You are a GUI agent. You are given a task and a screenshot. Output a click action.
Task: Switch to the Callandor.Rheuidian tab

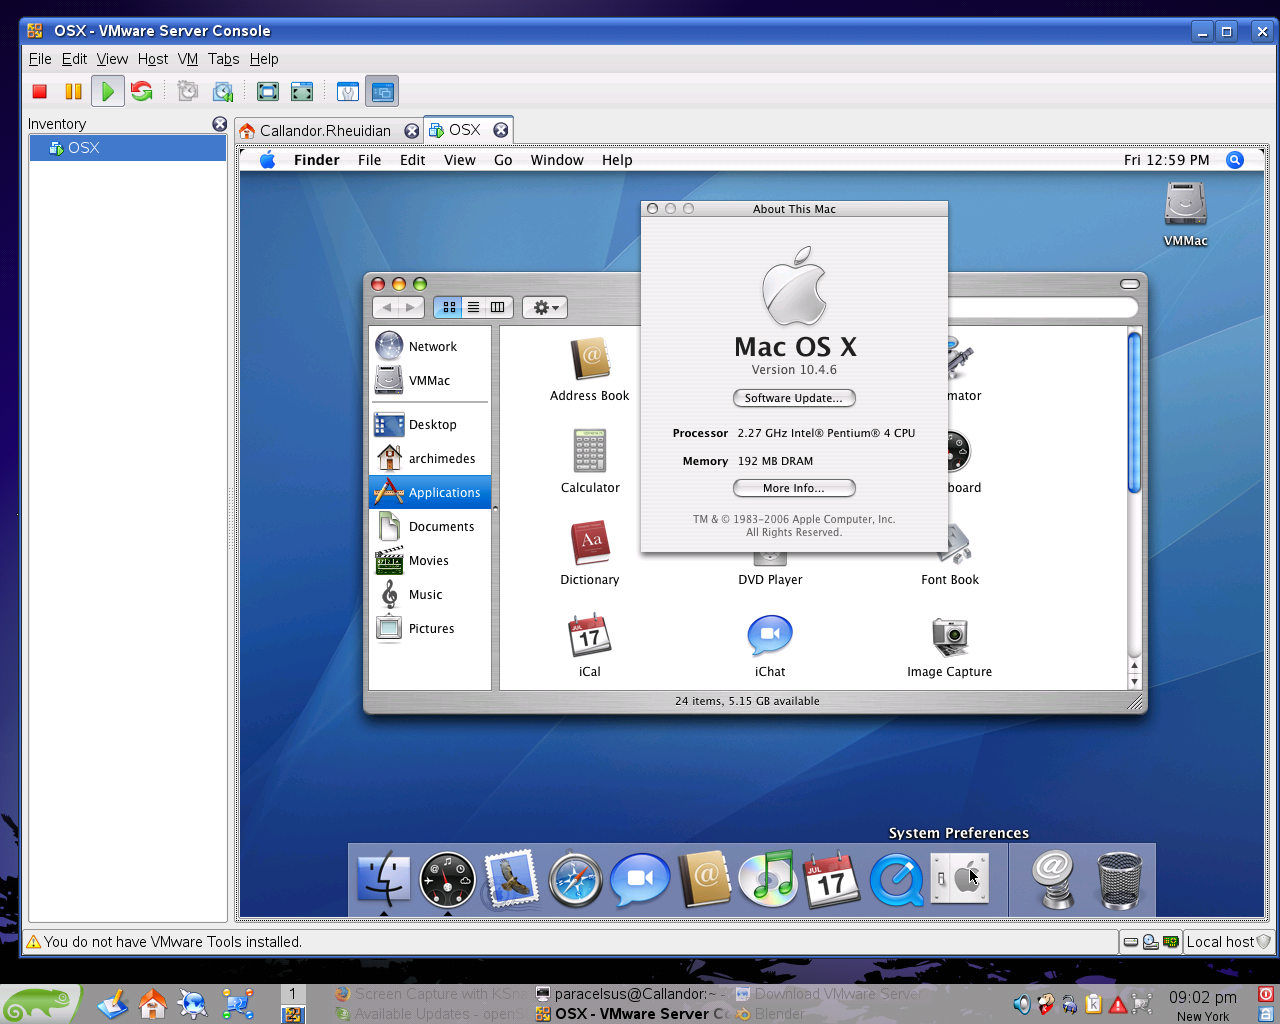click(x=325, y=131)
